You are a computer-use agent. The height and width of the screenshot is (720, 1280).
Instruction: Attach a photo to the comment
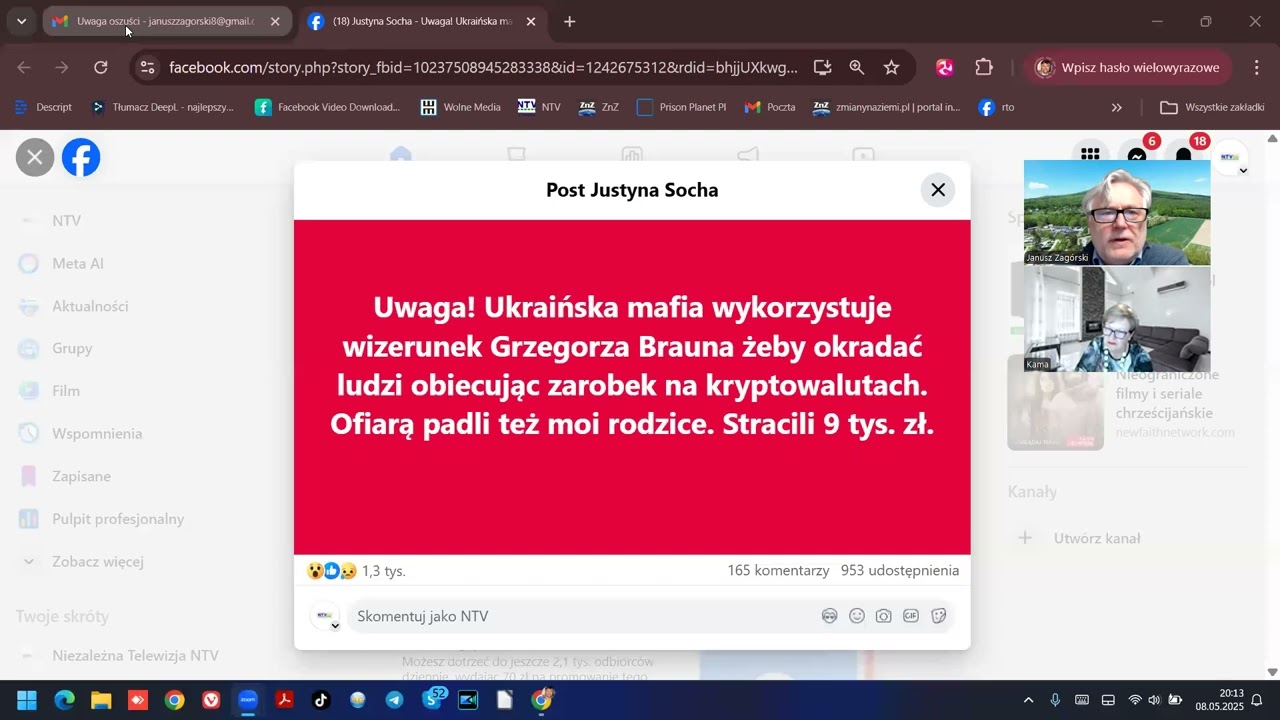click(x=884, y=616)
